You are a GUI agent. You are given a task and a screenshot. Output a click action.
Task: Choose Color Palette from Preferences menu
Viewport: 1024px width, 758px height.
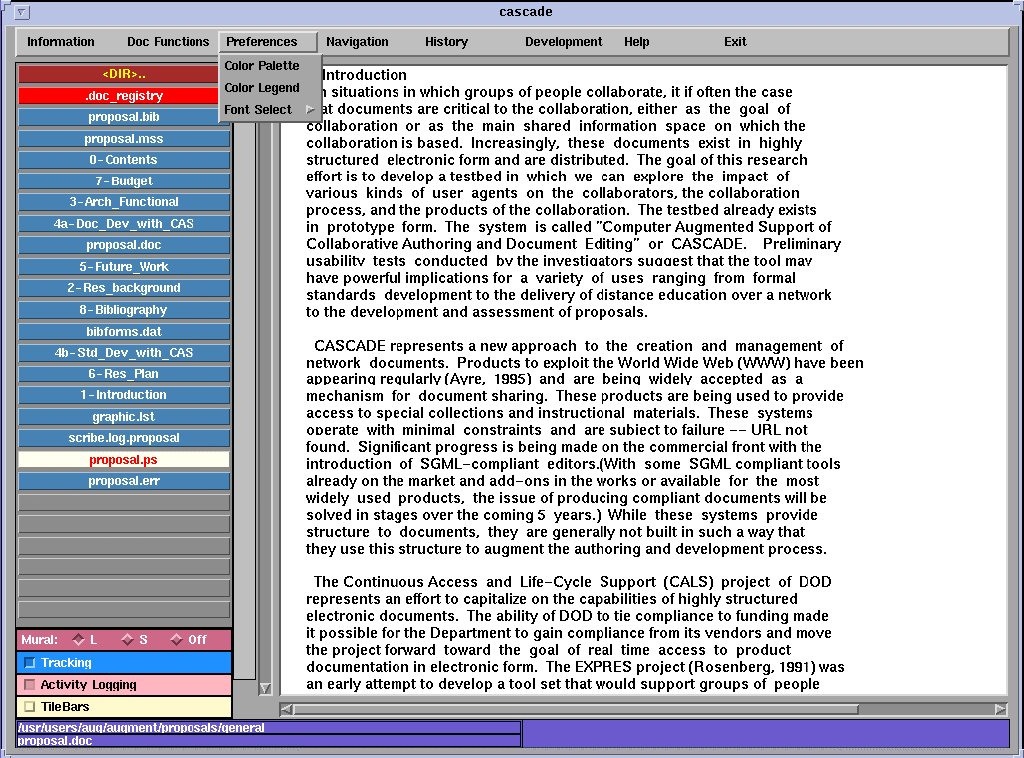pyautogui.click(x=262, y=66)
